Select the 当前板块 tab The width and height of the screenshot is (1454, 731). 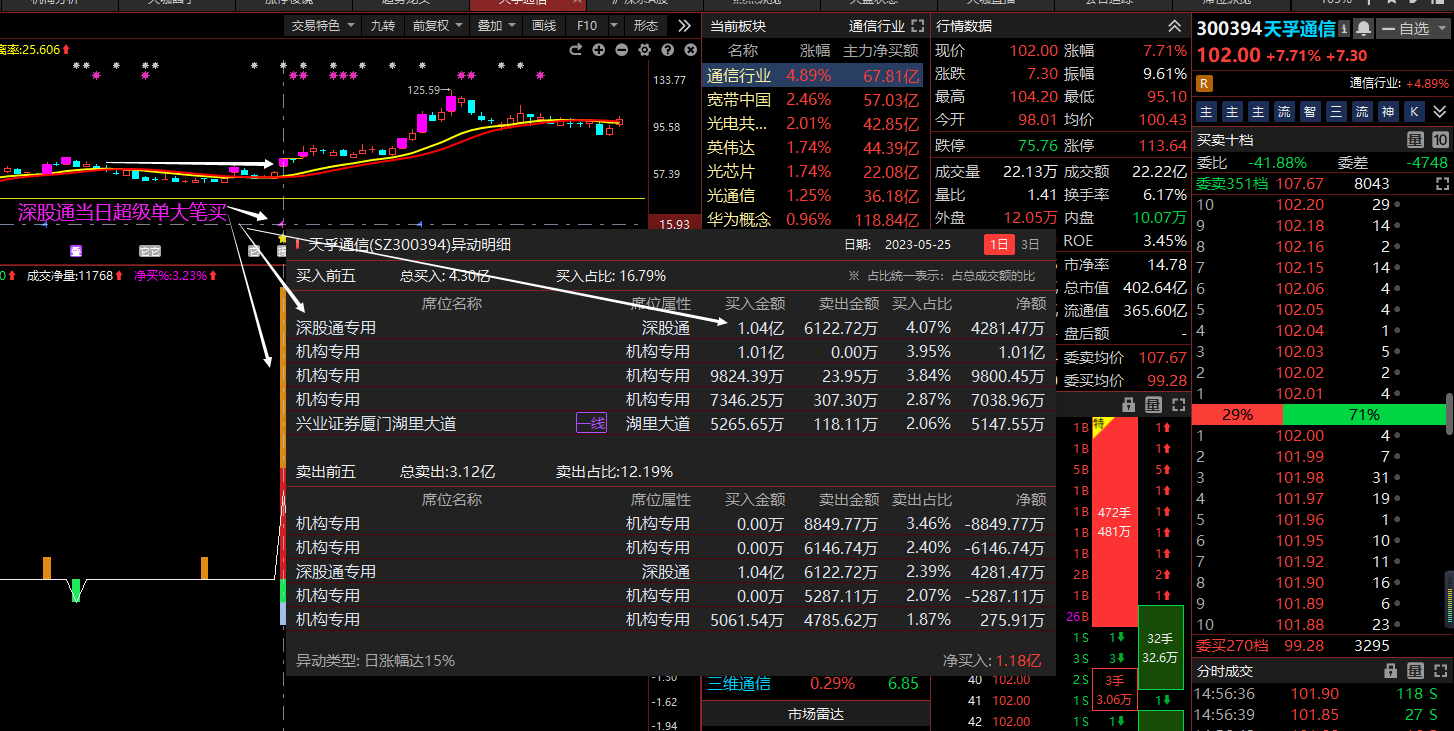point(737,26)
